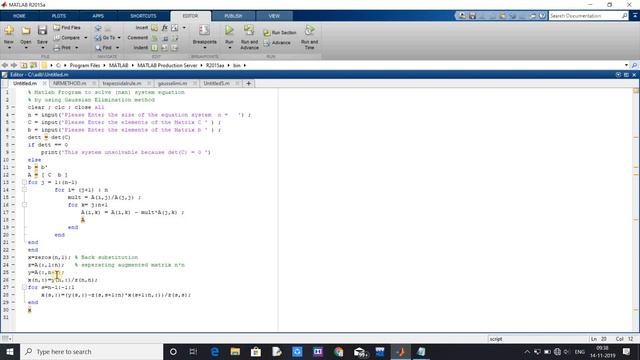This screenshot has width=640, height=360.
Task: Toggle breakpoint on line 23
Action: click(13, 257)
